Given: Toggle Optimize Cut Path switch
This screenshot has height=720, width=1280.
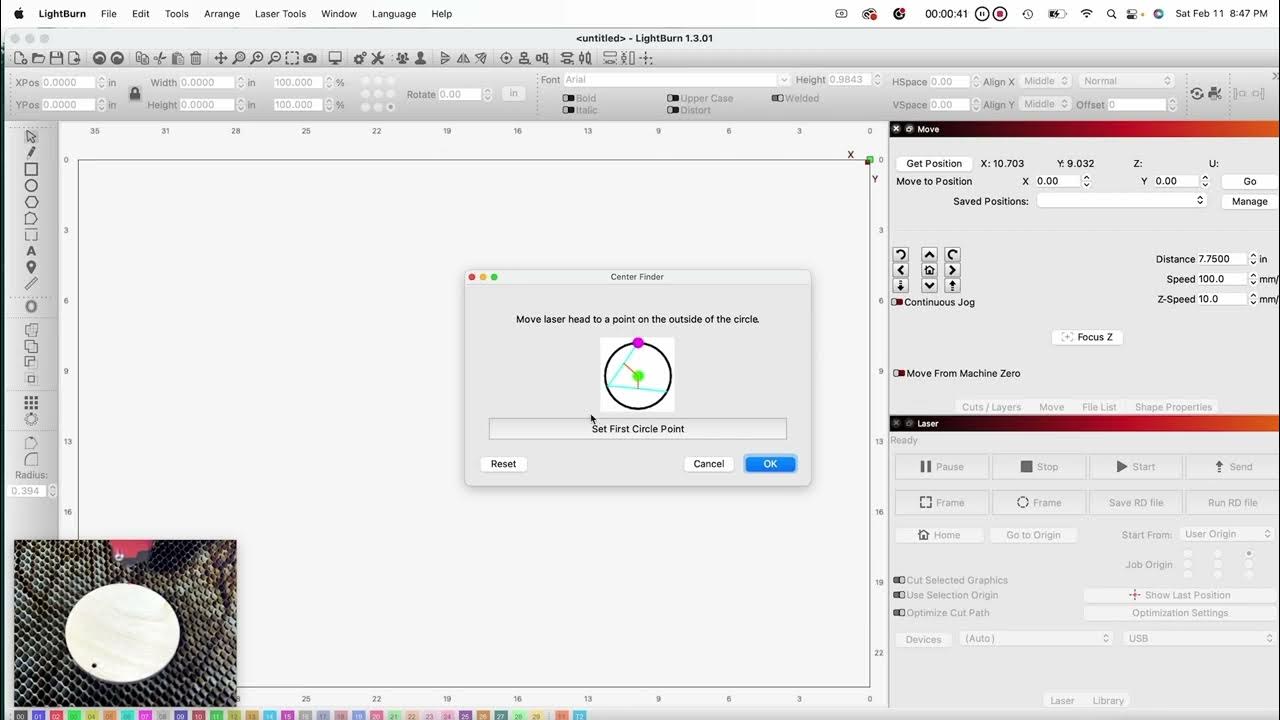Looking at the screenshot, I should pyautogui.click(x=898, y=613).
